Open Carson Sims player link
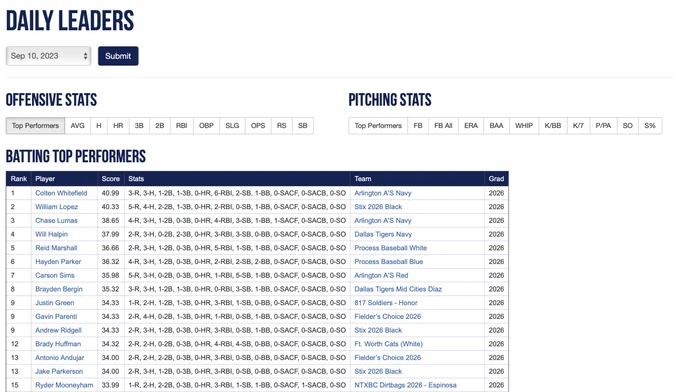This screenshot has height=392, width=680. coord(55,275)
